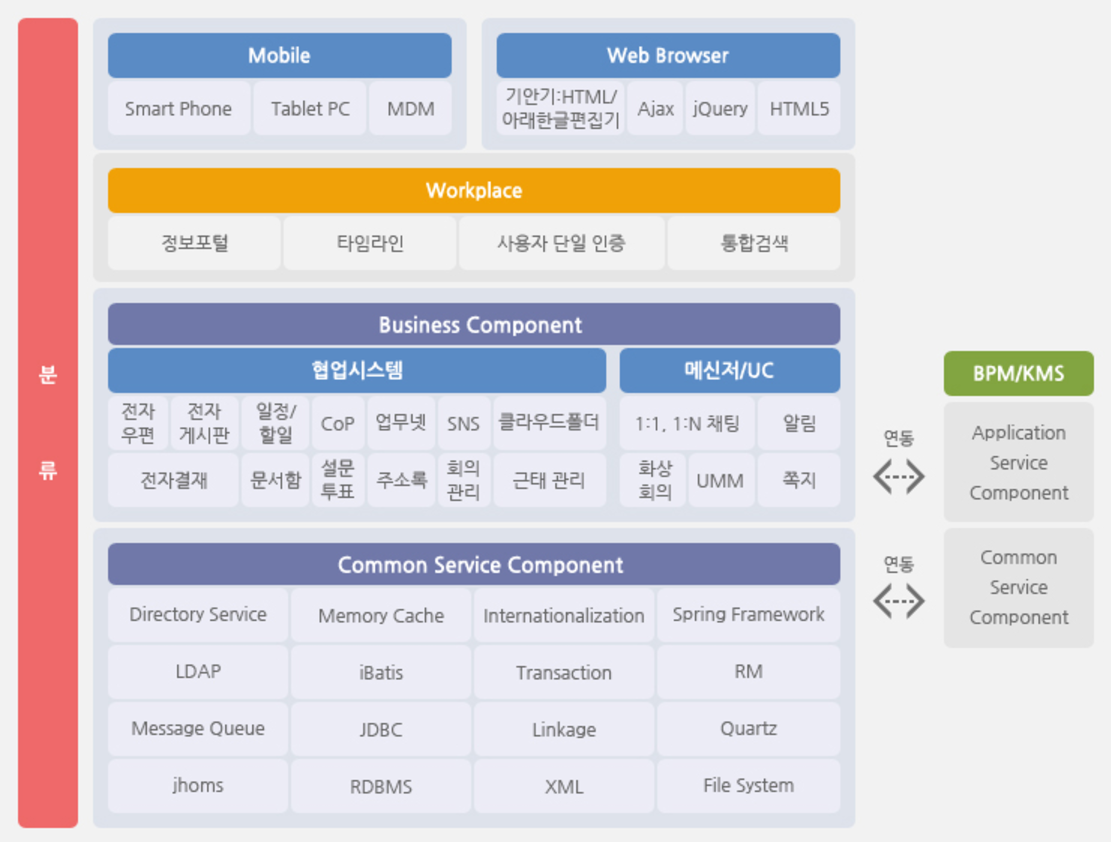Click the 전자게시판 box
The height and width of the screenshot is (842, 1111).
click(205, 422)
